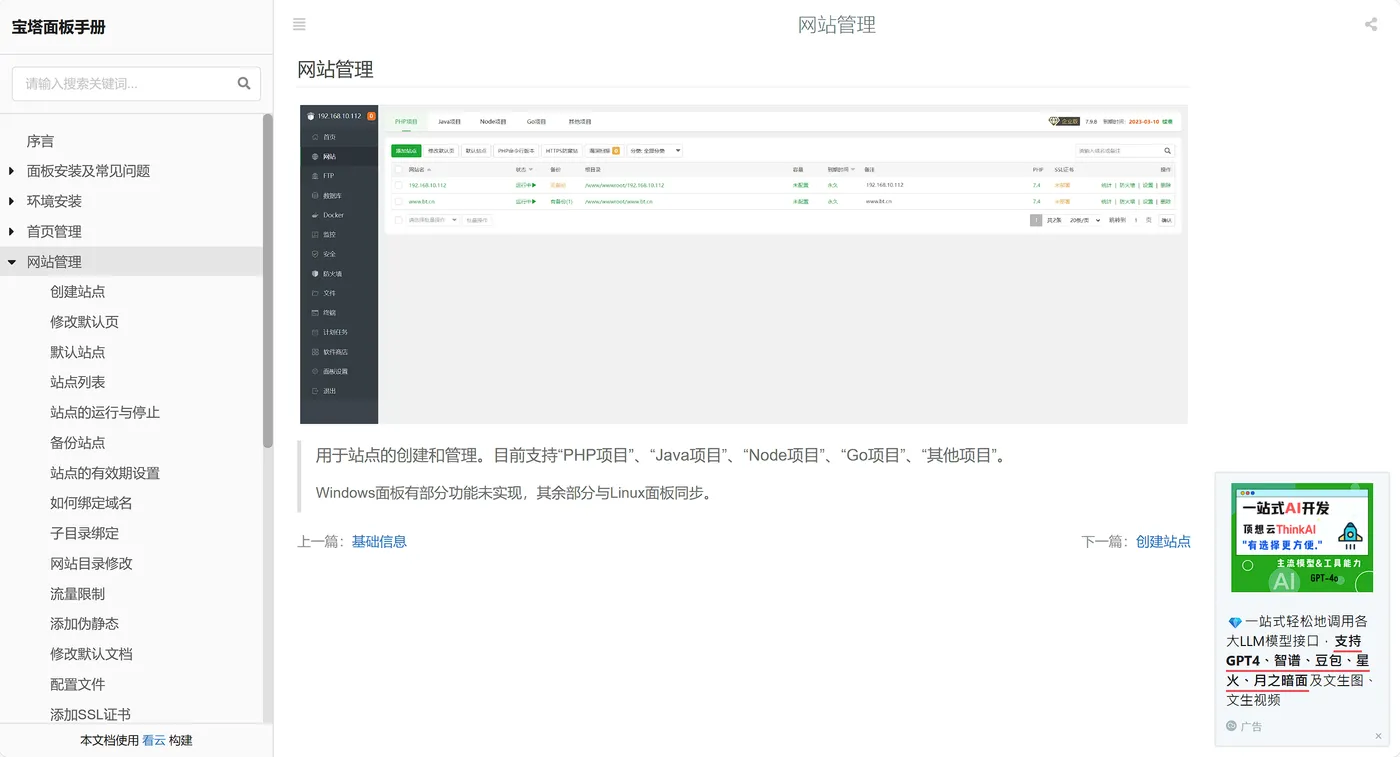
Task: Open the 配置文件 page
Action: point(77,684)
